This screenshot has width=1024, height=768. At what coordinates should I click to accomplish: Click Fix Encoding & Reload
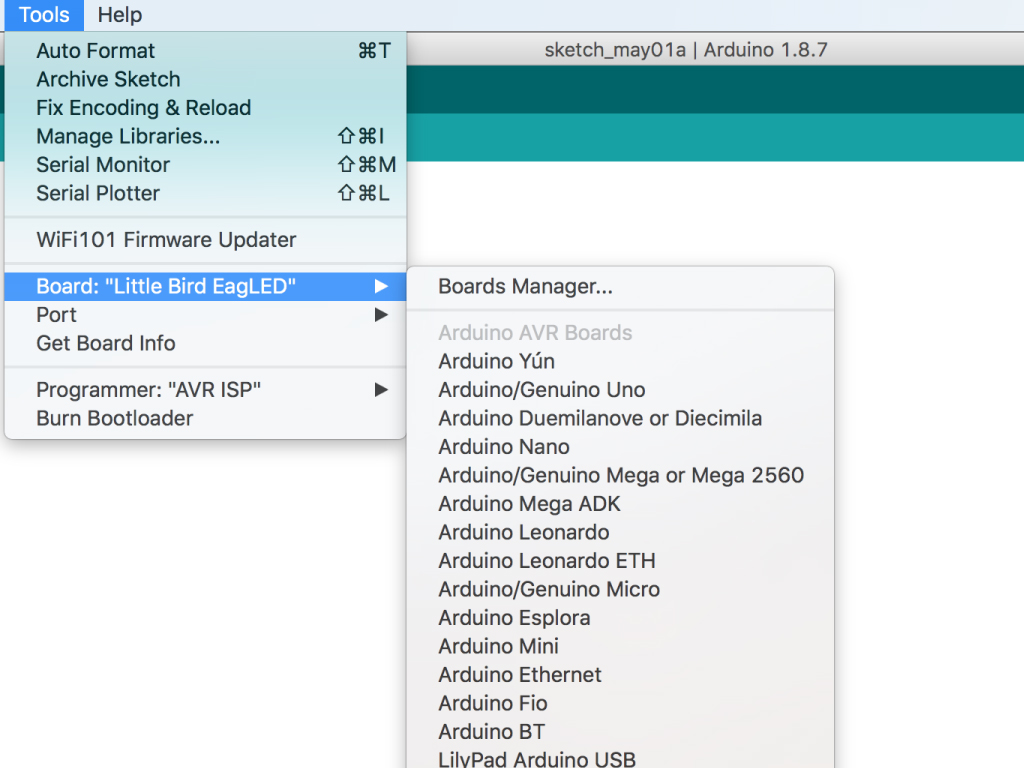coord(205,108)
